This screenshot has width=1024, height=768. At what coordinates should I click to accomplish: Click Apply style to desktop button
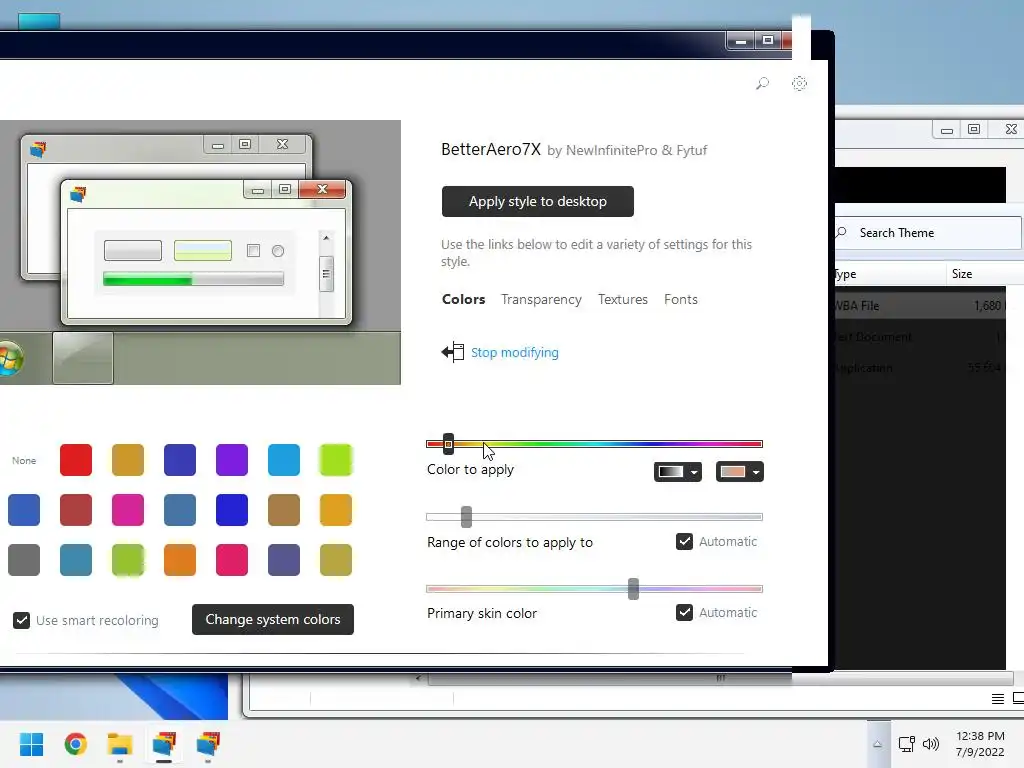[537, 201]
